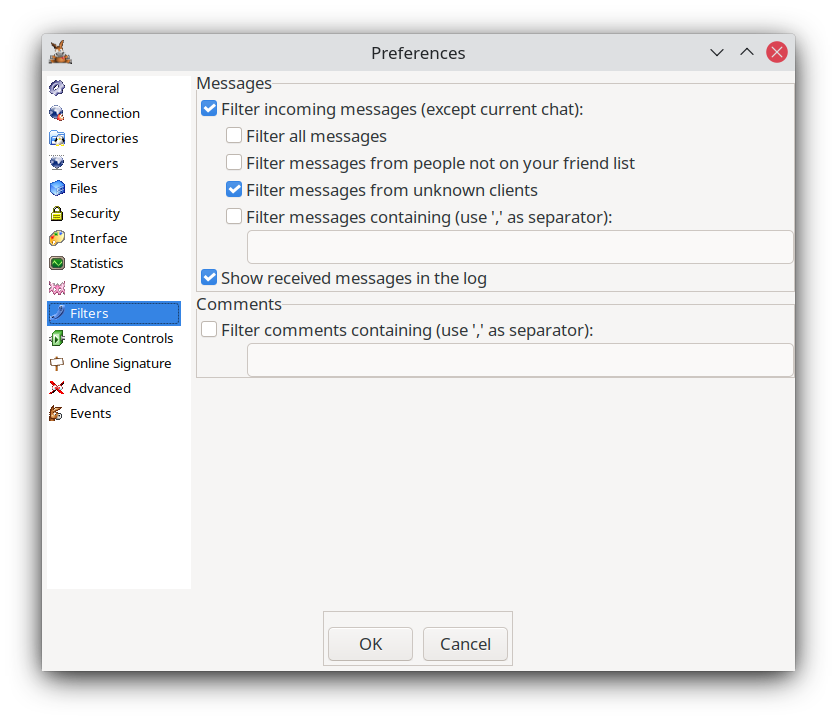Viewport: 837px width, 721px height.
Task: Click the Interface palette icon
Action: point(57,238)
